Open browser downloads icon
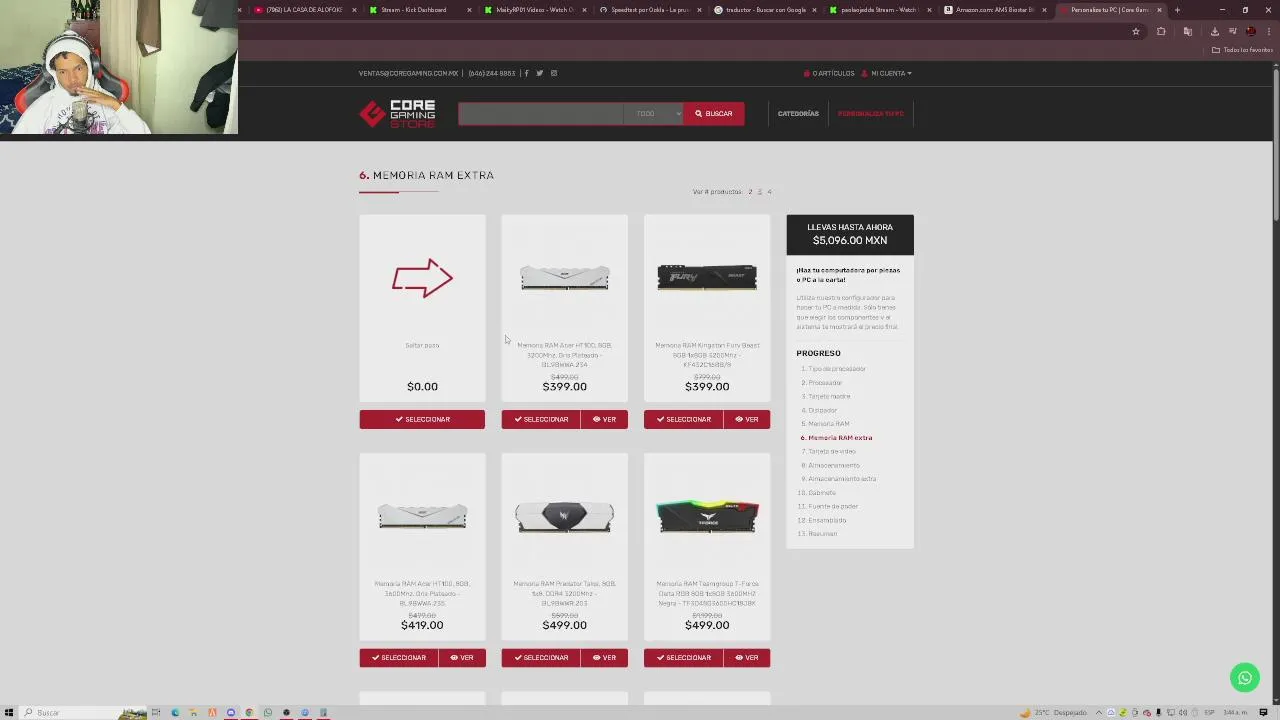Screen dimensions: 1280x720 point(1214,31)
